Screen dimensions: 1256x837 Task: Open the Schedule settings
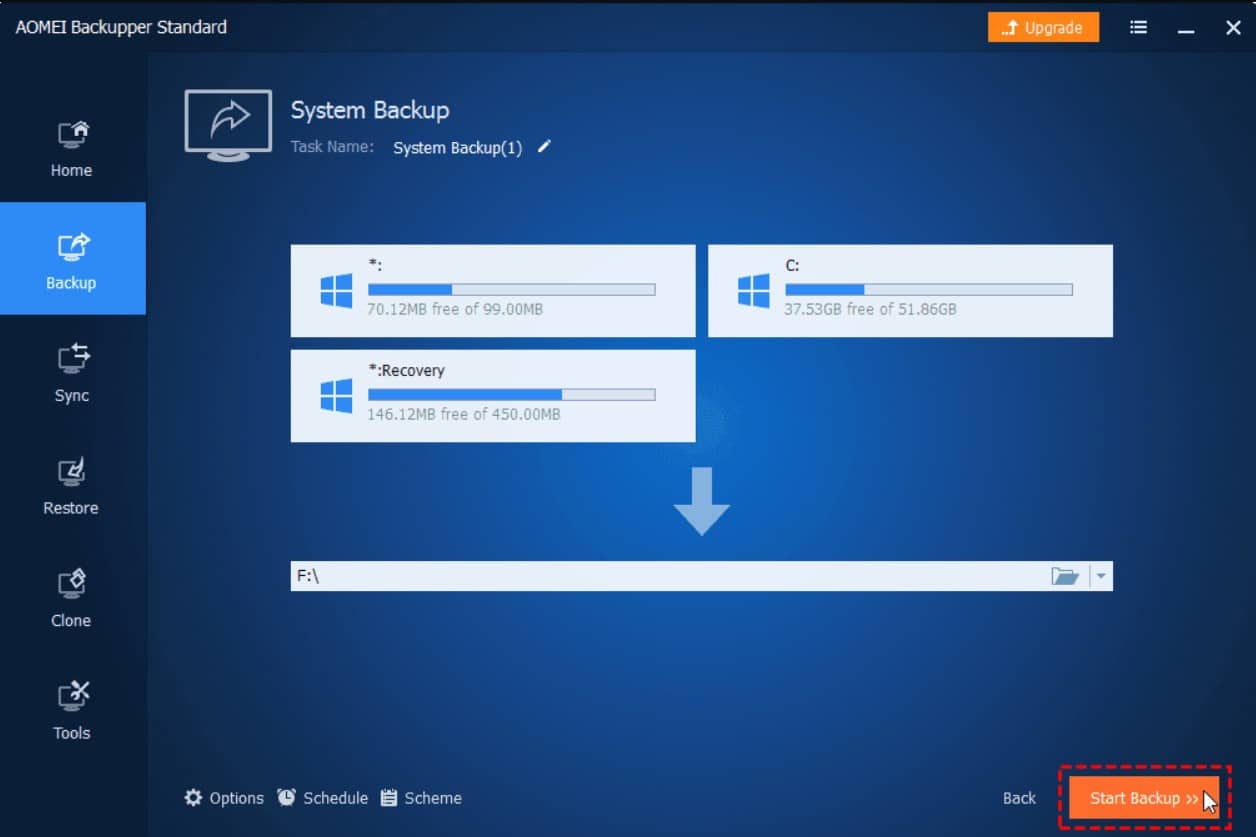(322, 798)
